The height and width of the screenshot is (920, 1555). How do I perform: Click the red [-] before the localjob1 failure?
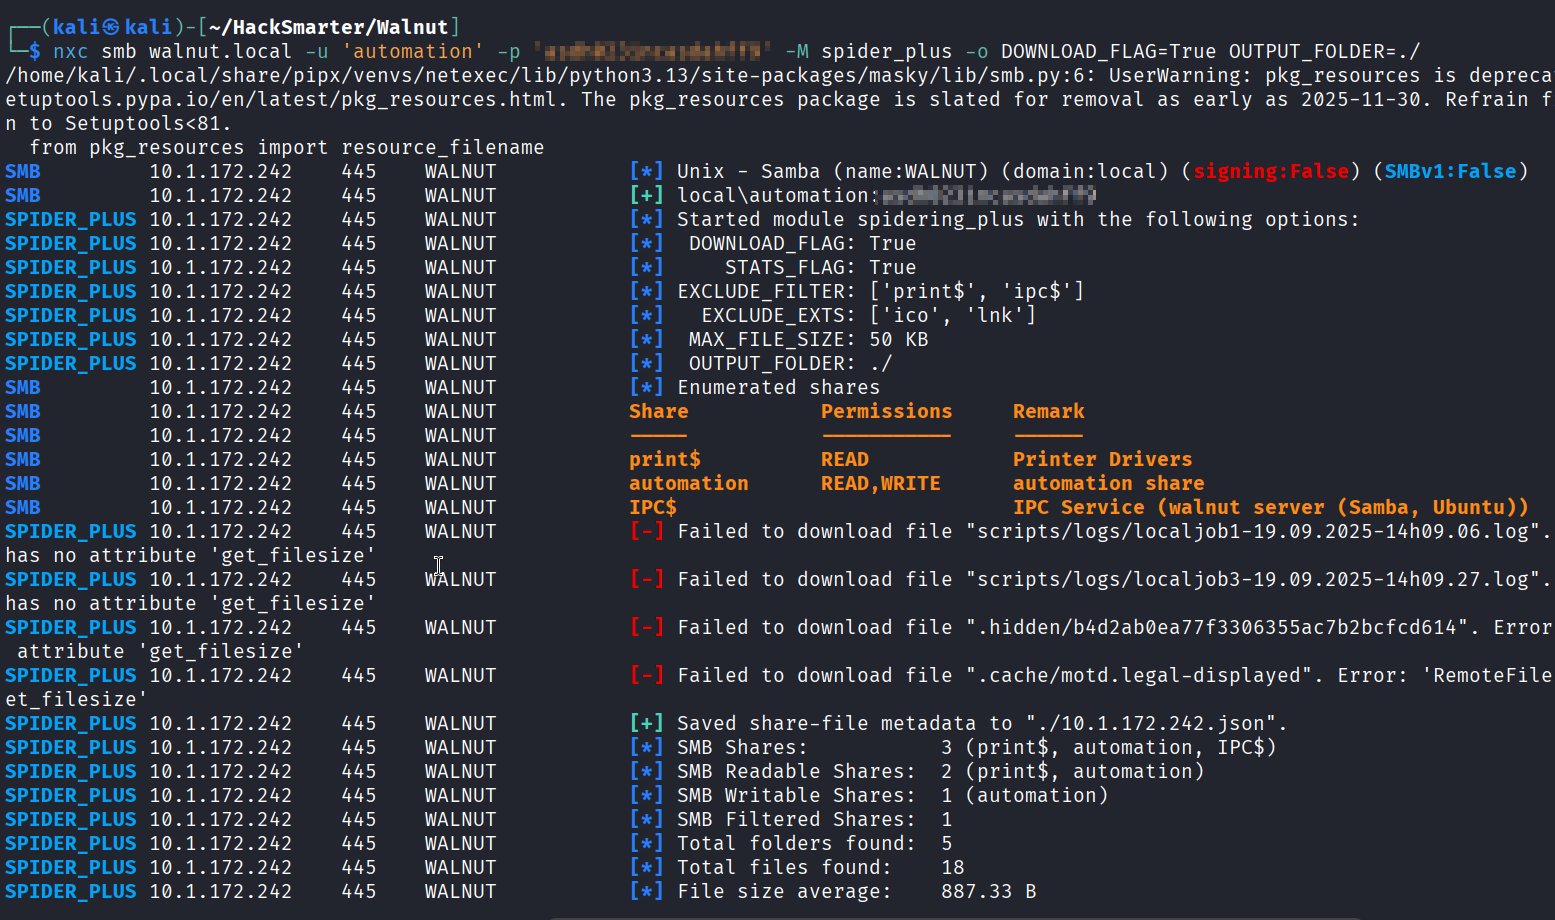[x=646, y=531]
